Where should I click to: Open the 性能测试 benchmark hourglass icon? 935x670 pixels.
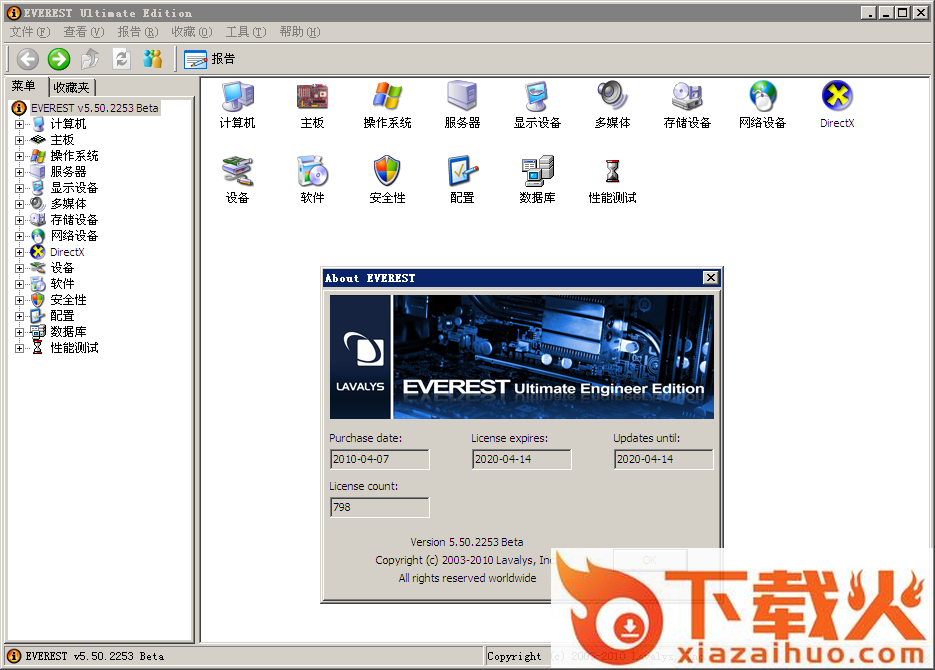[612, 173]
